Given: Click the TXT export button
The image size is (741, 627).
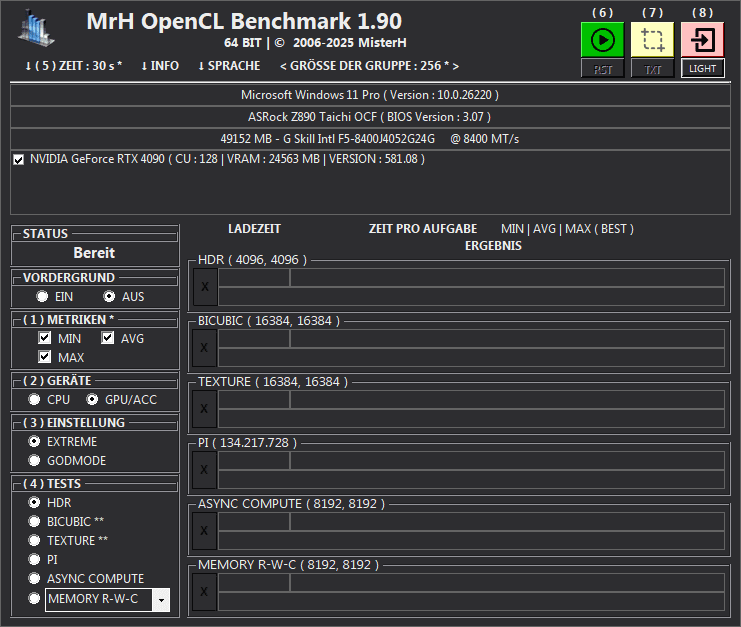Looking at the screenshot, I should (652, 69).
